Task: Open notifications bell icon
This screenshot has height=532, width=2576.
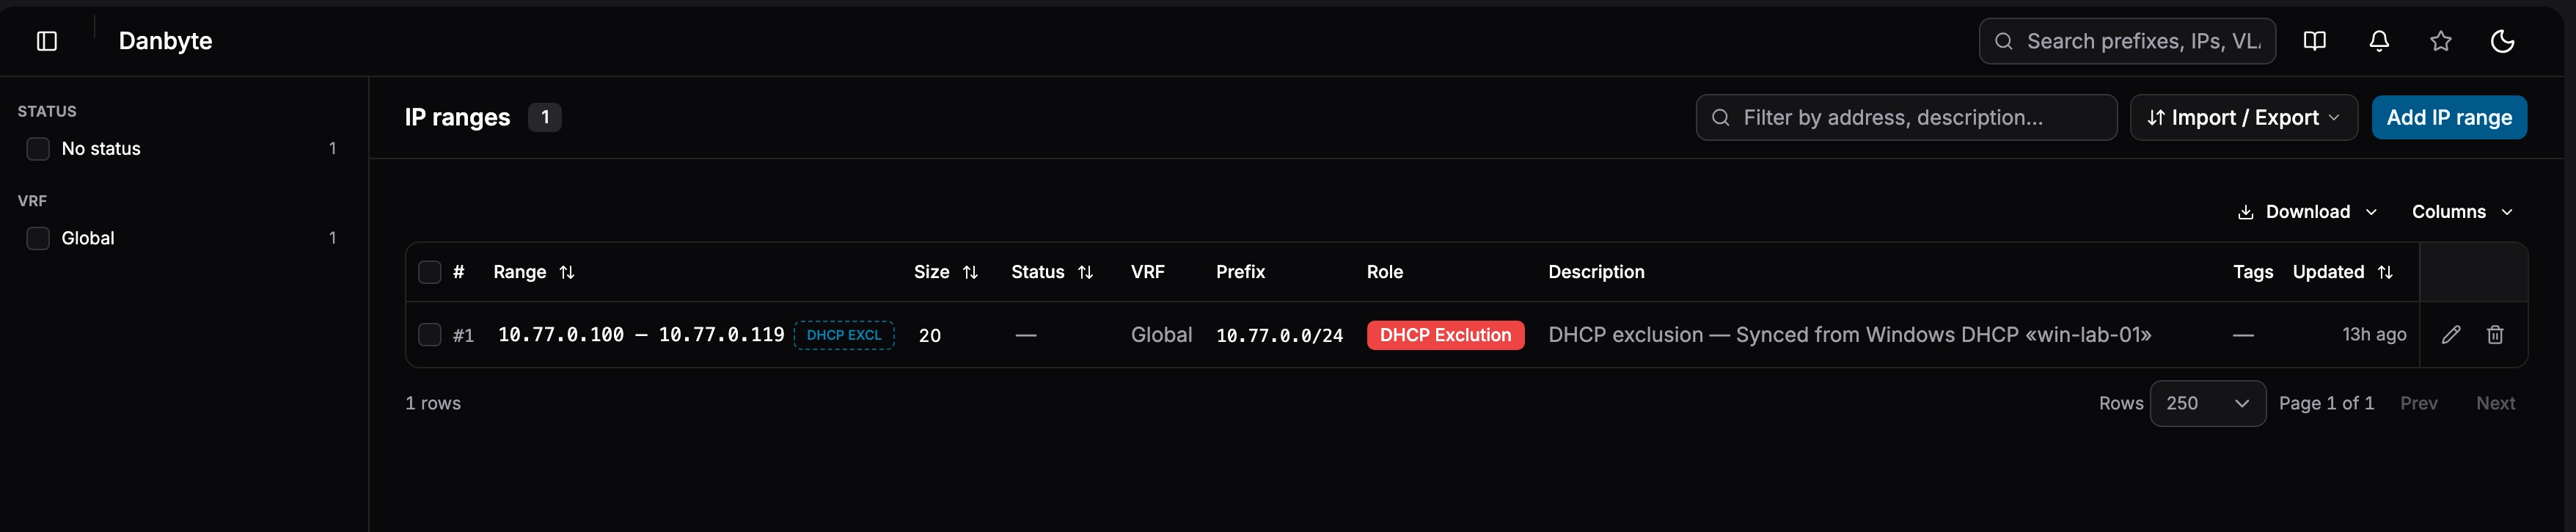Action: [x=2379, y=41]
